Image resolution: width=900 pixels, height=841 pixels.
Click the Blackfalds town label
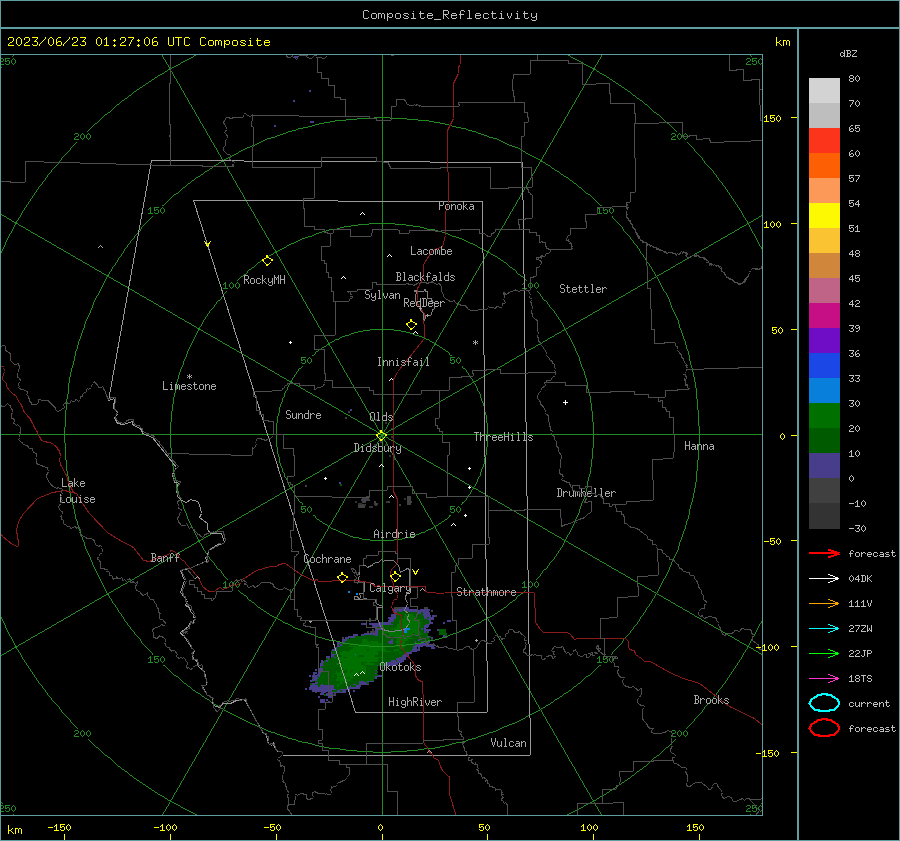(x=425, y=277)
